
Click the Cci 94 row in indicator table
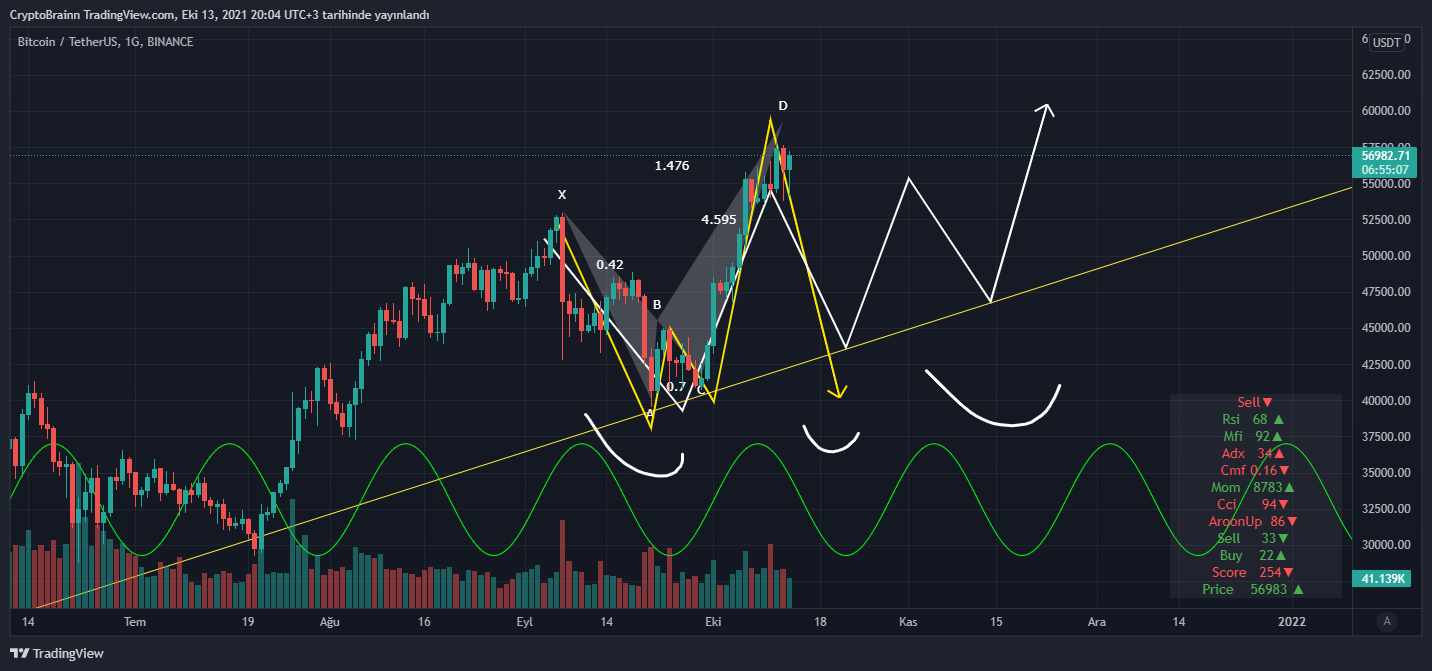(x=1253, y=504)
